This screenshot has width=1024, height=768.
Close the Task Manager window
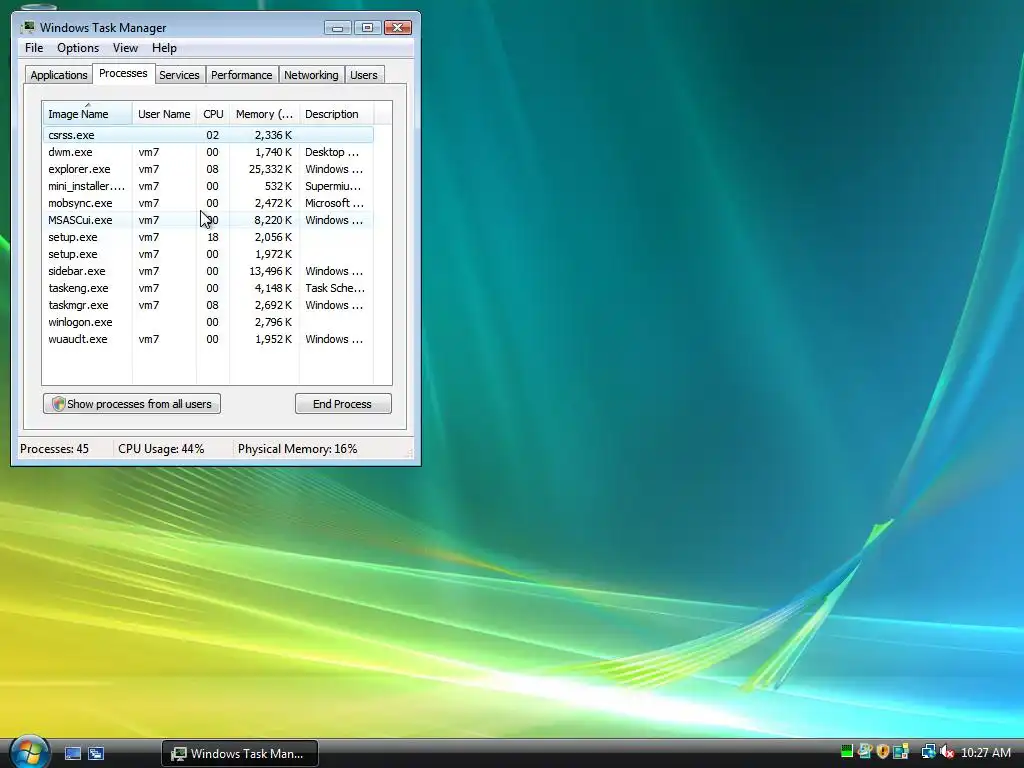click(x=397, y=27)
